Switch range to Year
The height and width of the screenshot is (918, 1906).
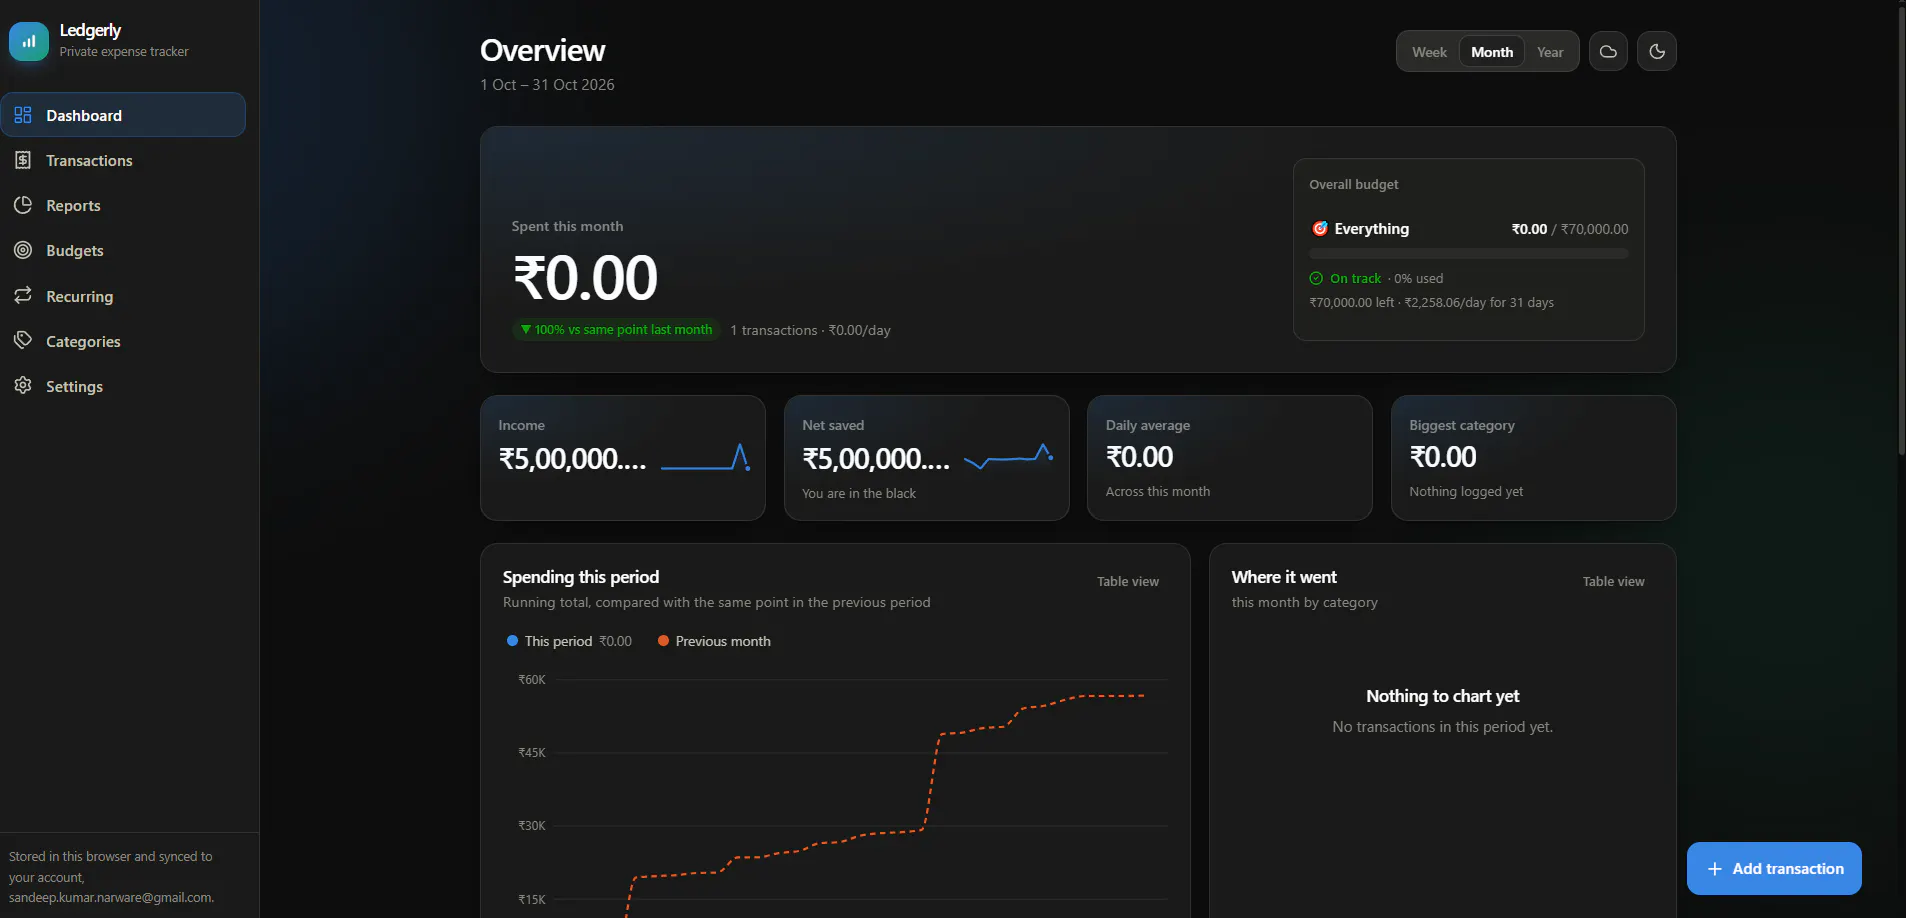pyautogui.click(x=1550, y=52)
